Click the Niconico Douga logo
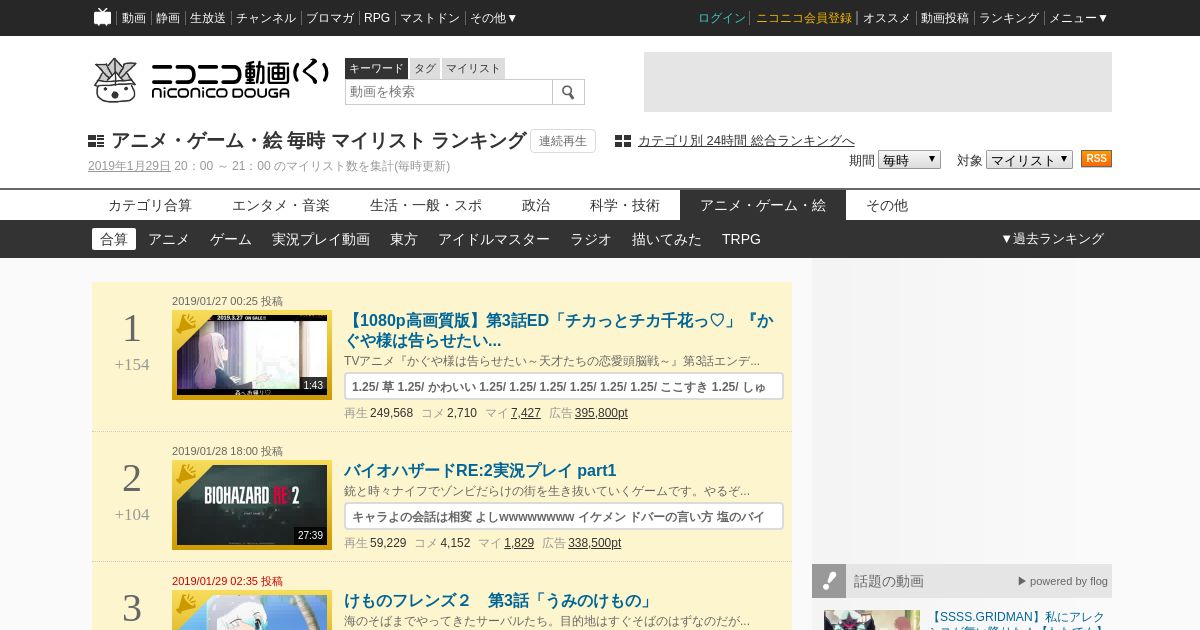This screenshot has height=630, width=1200. [211, 80]
